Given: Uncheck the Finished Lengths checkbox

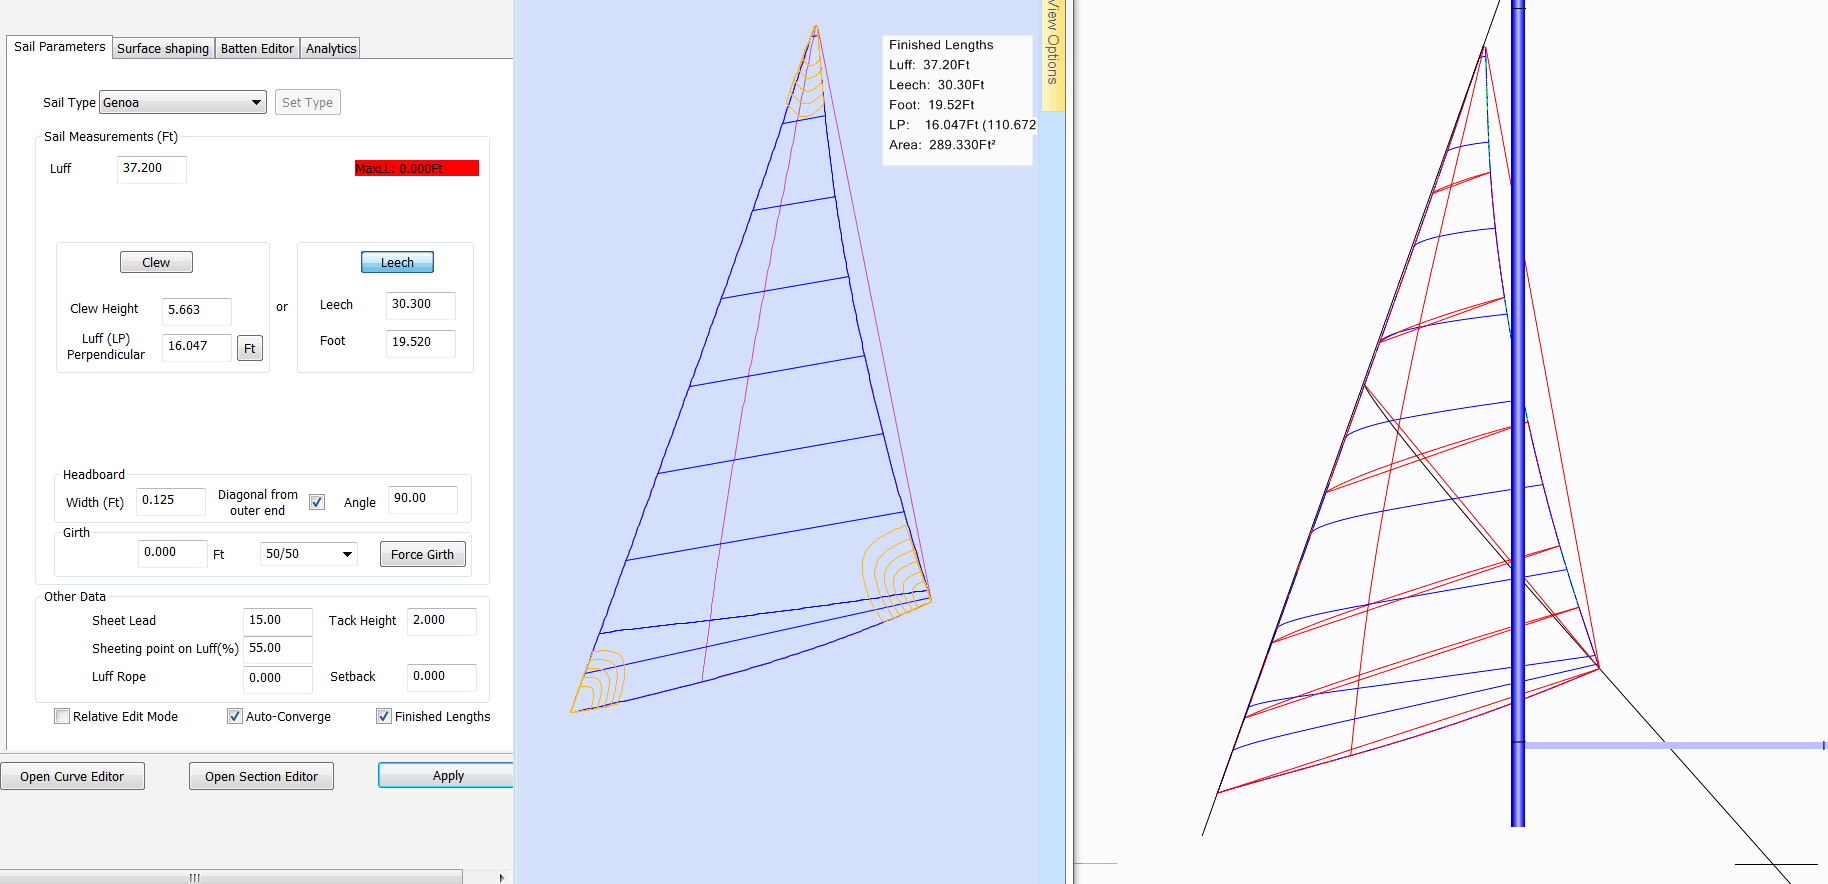Looking at the screenshot, I should click(384, 716).
